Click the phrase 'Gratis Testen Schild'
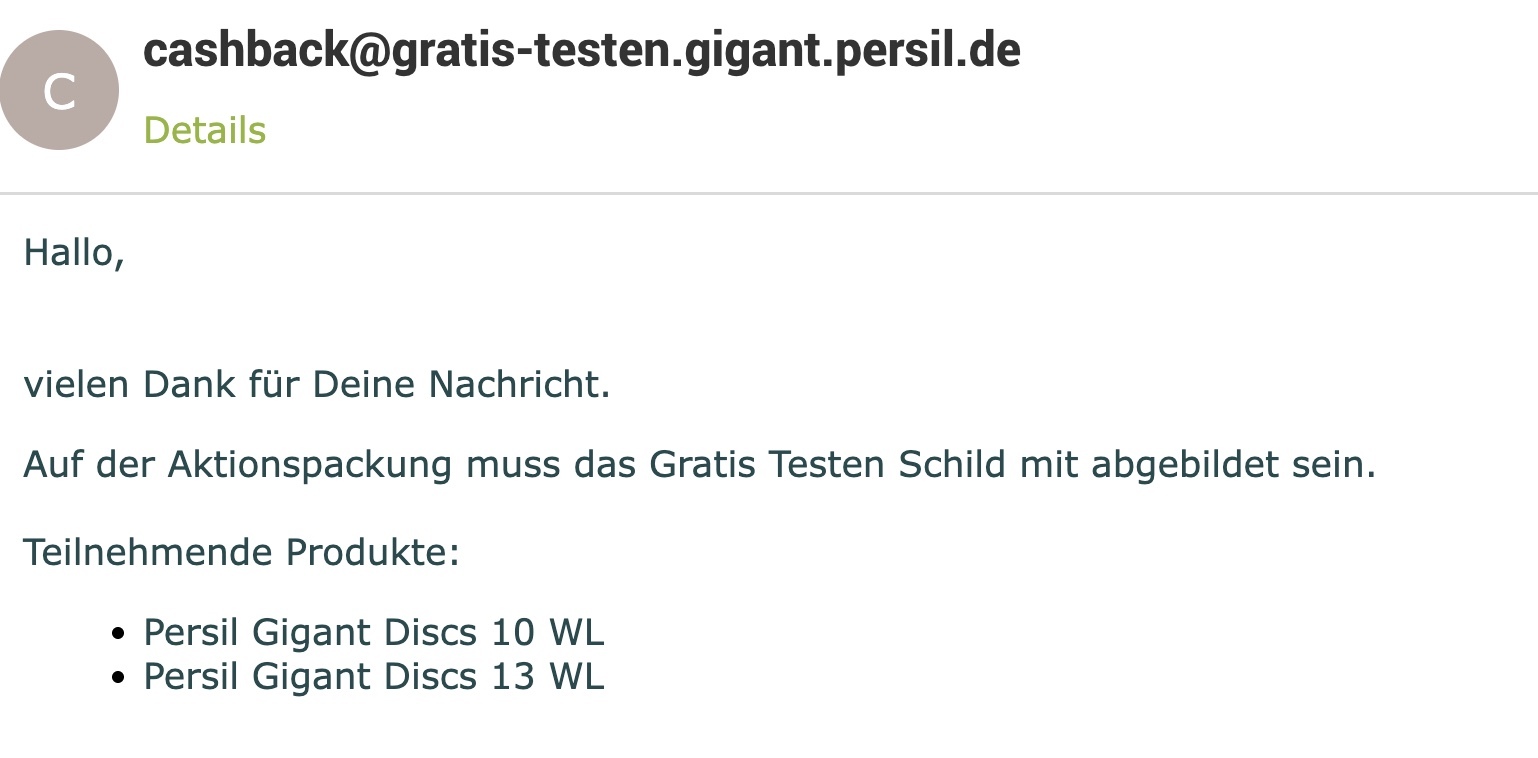The image size is (1538, 758). [x=827, y=464]
